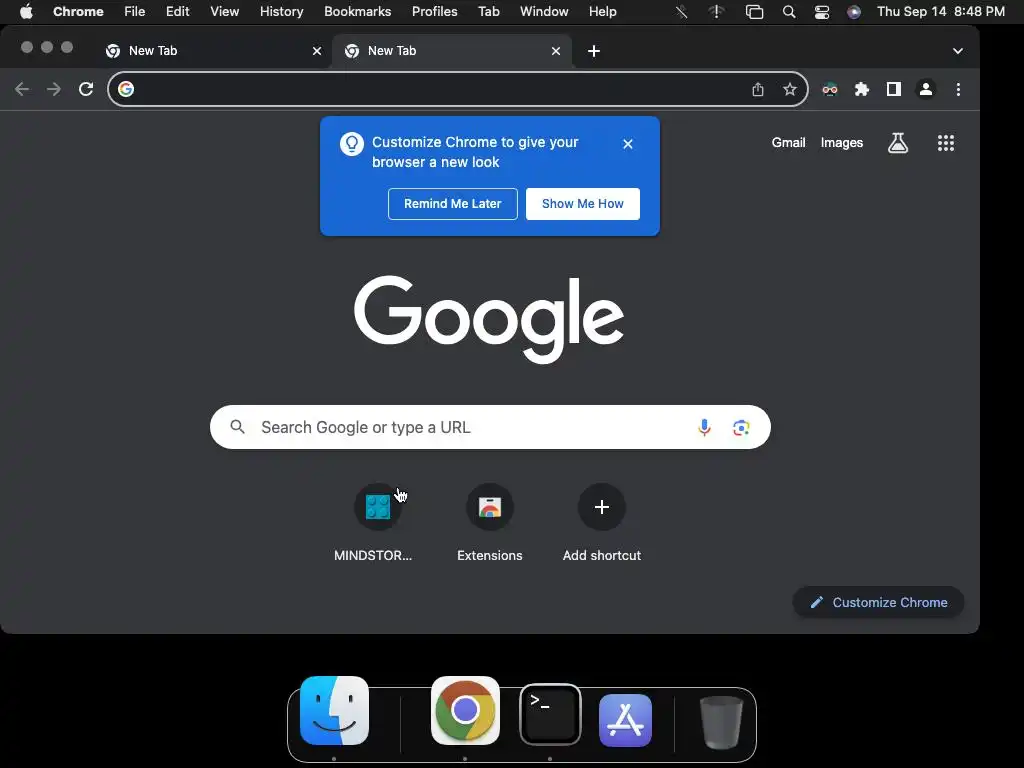This screenshot has width=1024, height=768.
Task: Open the History menu
Action: coord(281,12)
